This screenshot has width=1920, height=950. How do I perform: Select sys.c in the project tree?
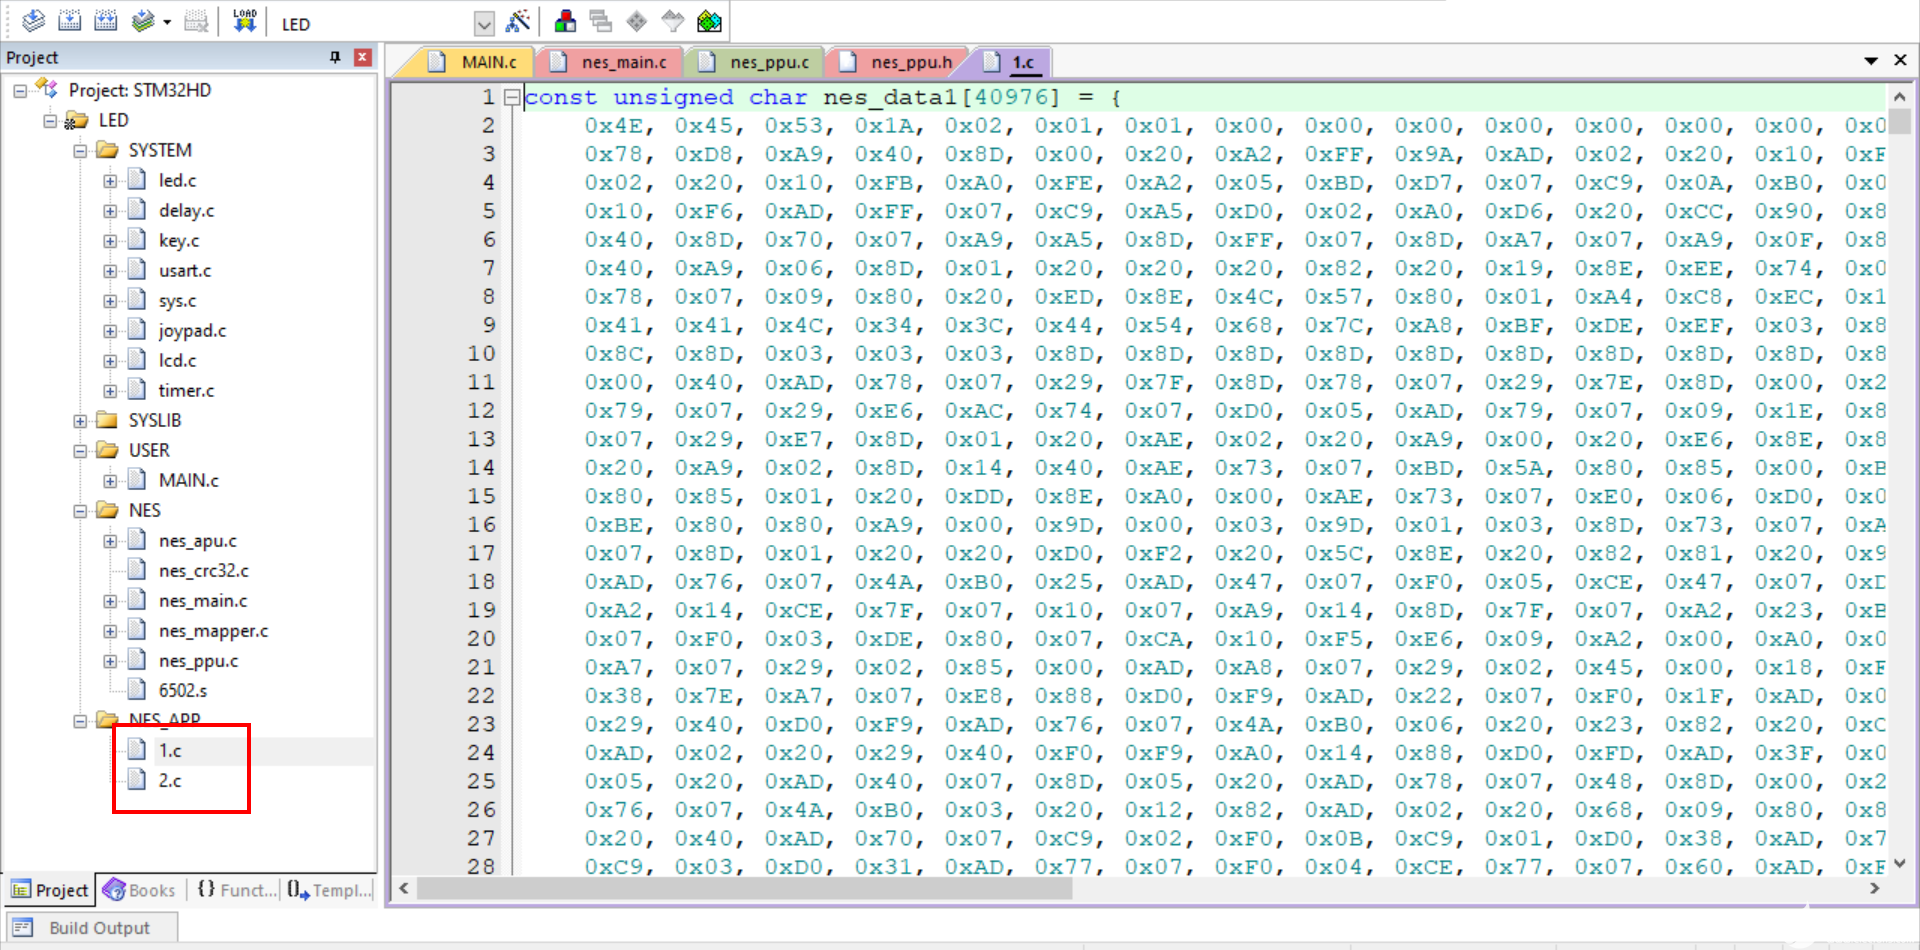pyautogui.click(x=177, y=300)
